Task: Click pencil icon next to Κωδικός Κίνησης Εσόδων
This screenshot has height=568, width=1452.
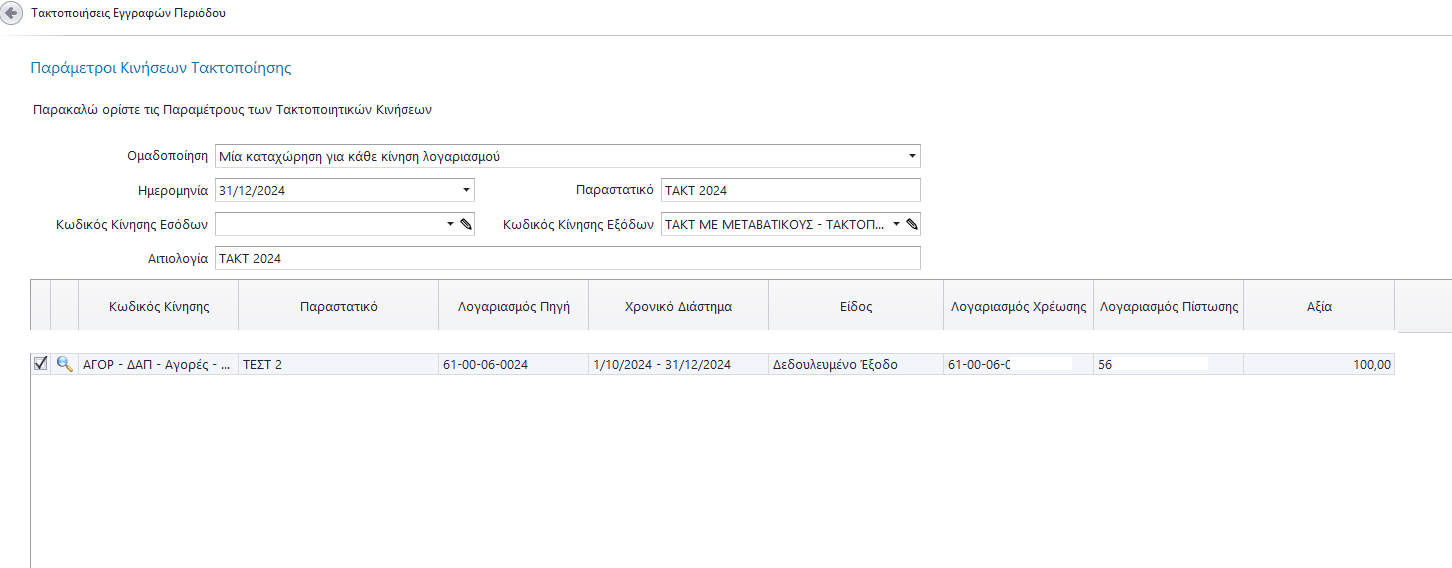Action: 466,225
